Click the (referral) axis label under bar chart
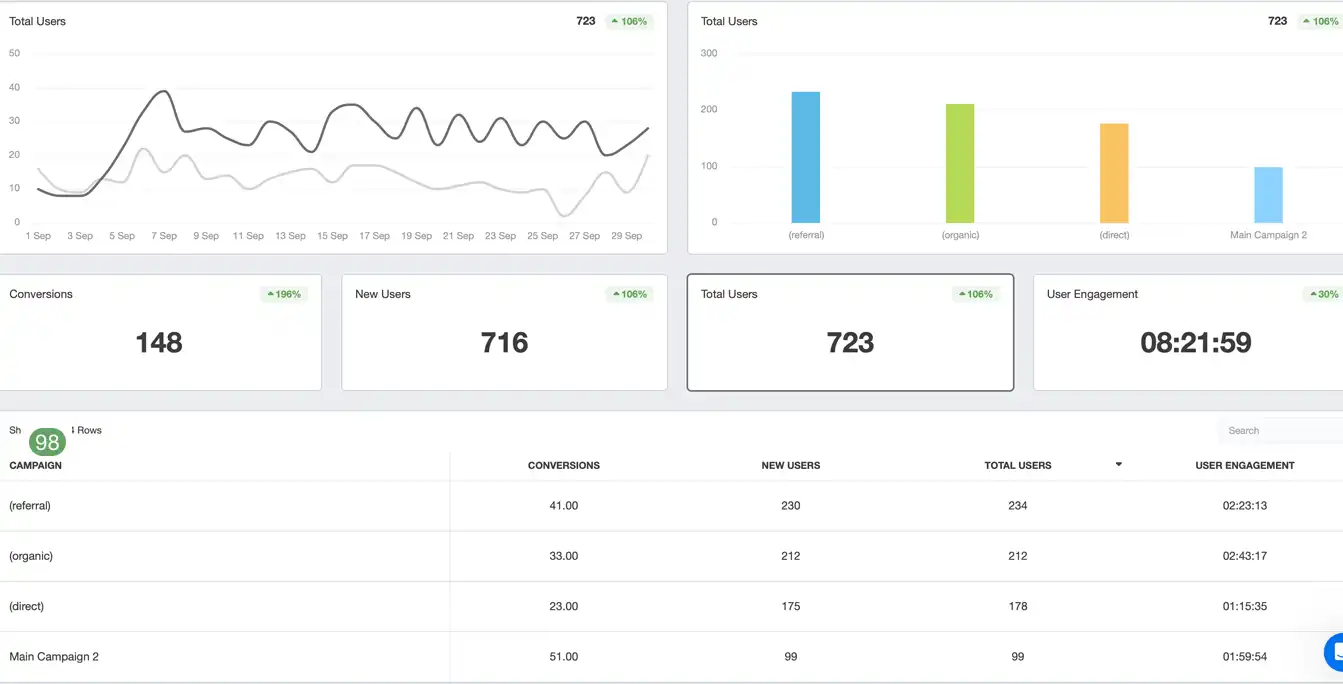The width and height of the screenshot is (1343, 684). click(806, 235)
